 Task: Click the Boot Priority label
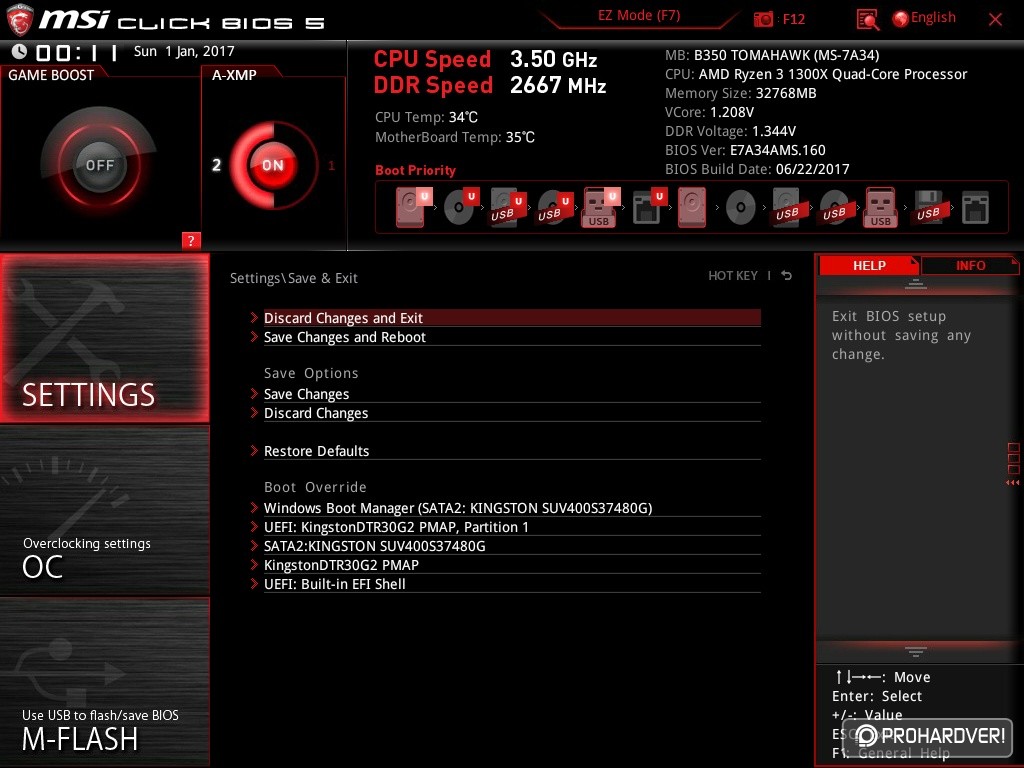415,170
